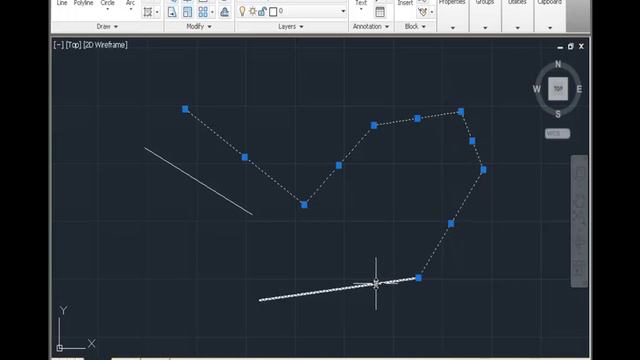Select the Arc draw tool
The height and width of the screenshot is (360, 640).
click(130, 3)
